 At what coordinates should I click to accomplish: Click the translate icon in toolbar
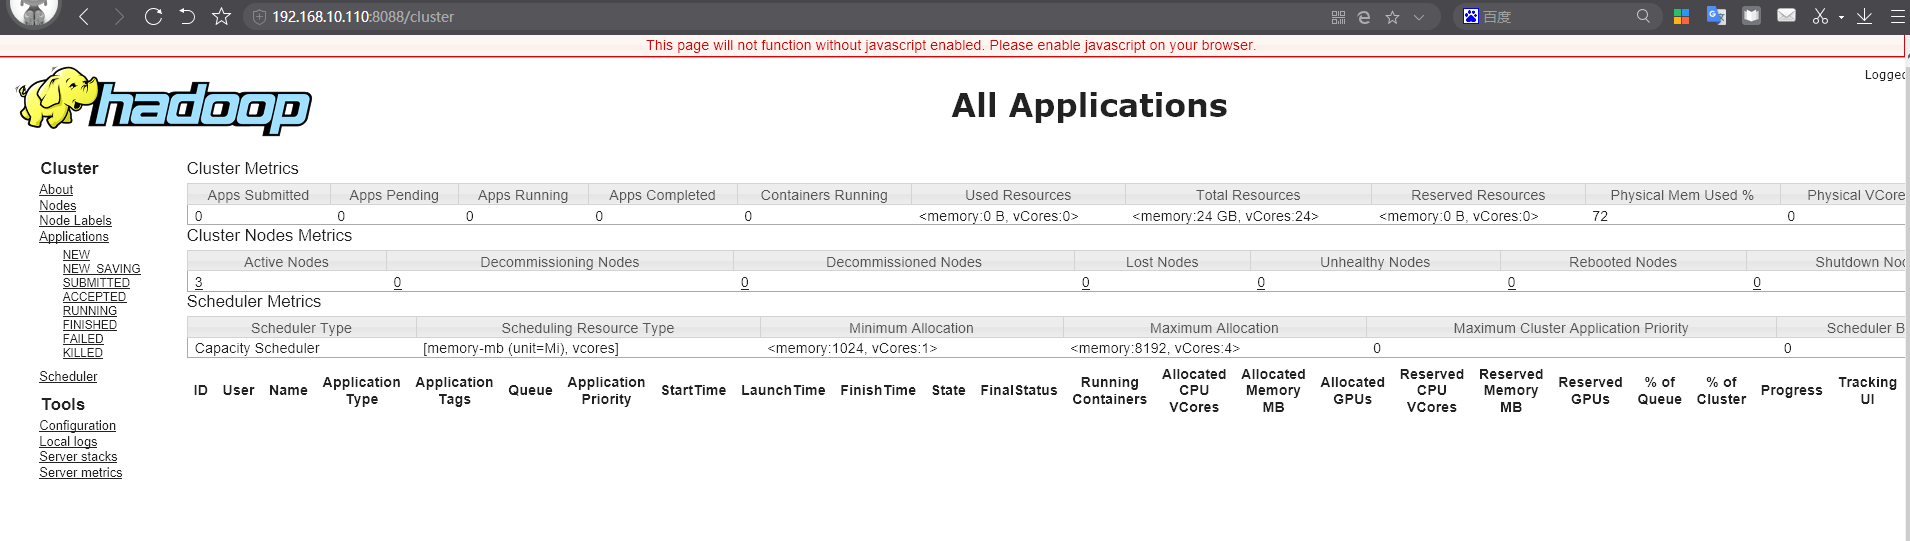point(1716,16)
